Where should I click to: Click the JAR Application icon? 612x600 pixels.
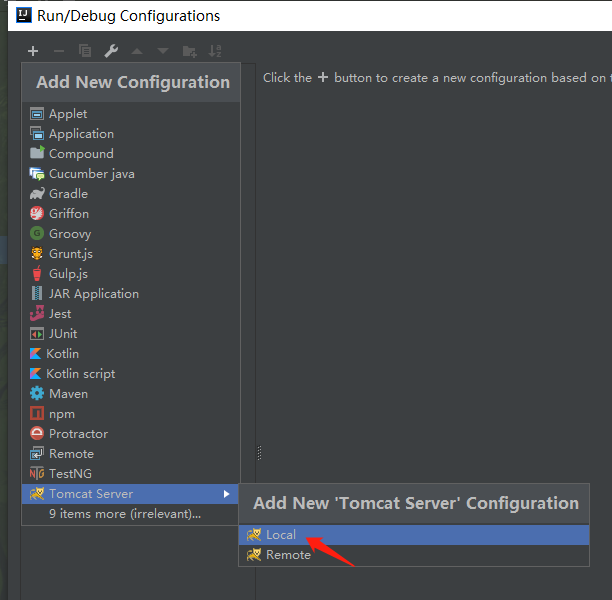[x=37, y=294]
